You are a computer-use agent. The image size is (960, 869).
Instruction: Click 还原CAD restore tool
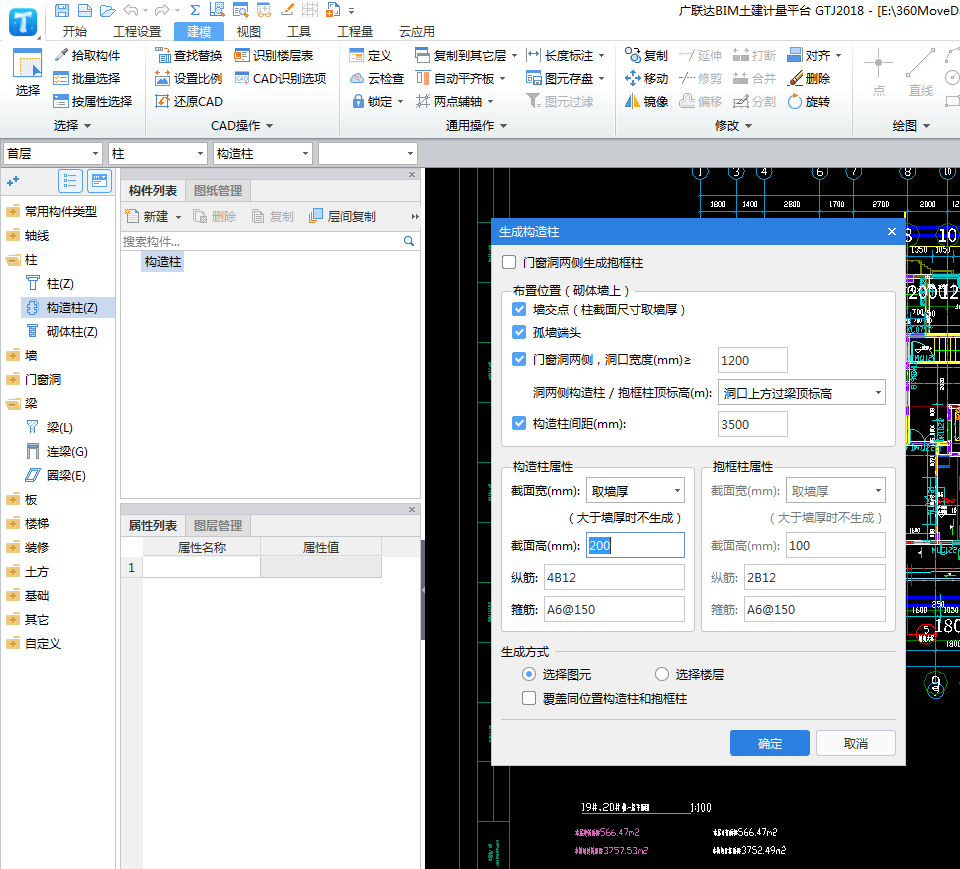189,102
